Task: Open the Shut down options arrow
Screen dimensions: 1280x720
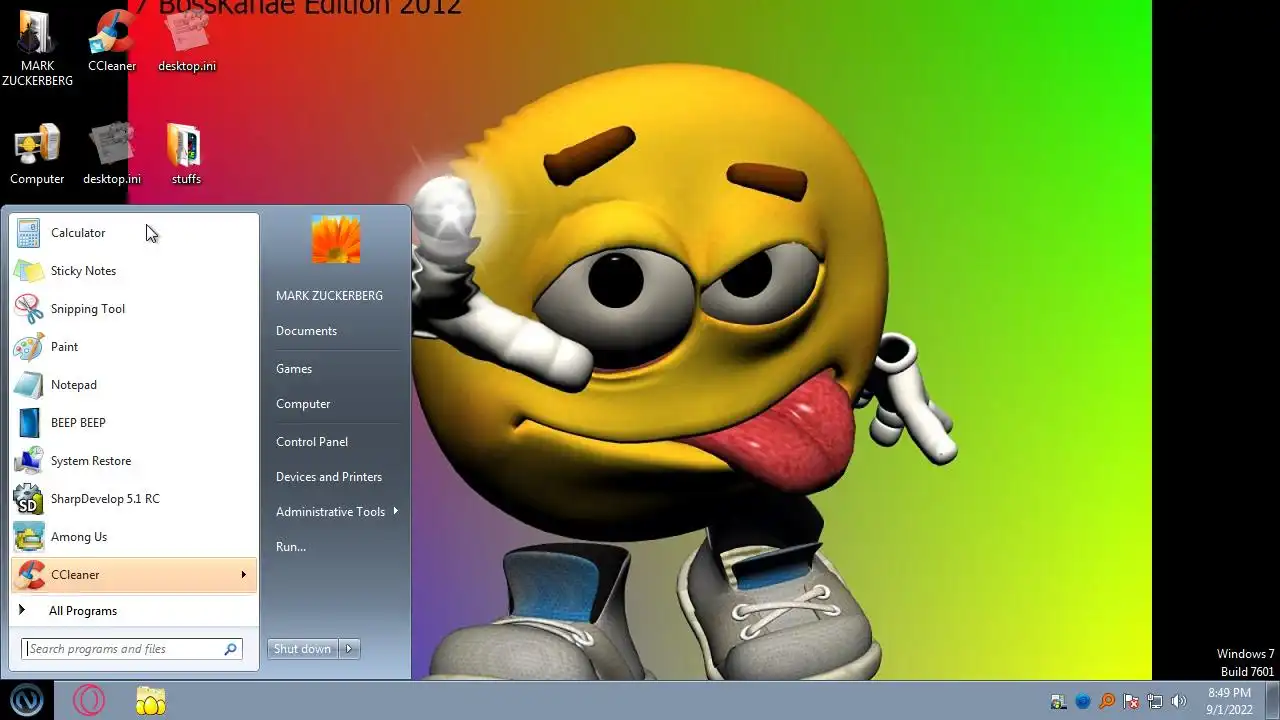Action: pos(349,649)
